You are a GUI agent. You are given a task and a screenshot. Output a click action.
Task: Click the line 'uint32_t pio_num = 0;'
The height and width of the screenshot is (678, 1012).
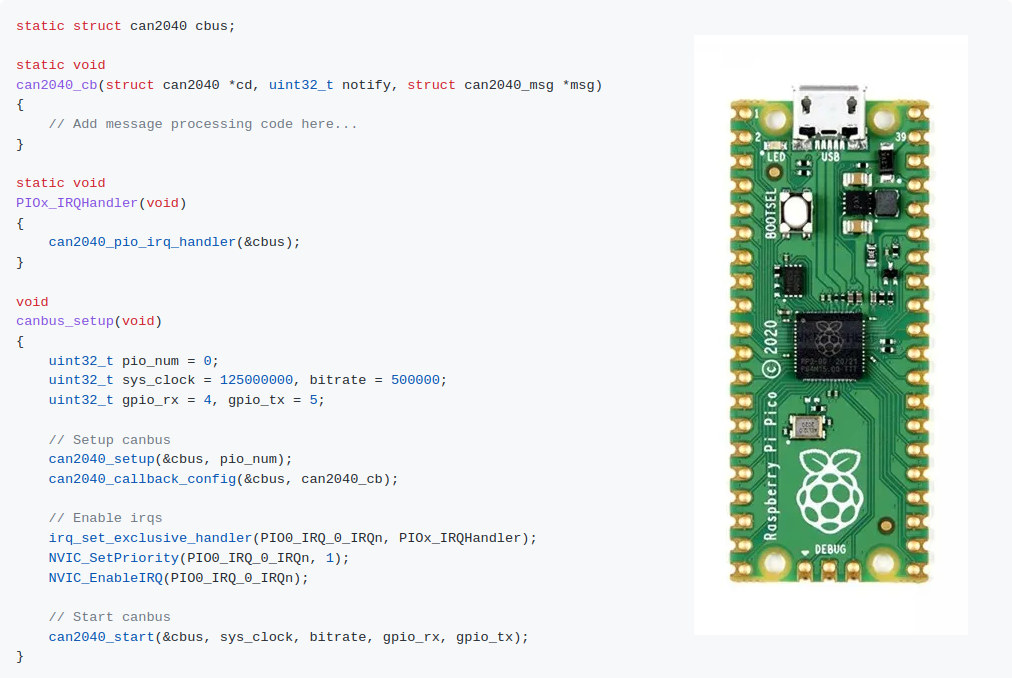click(x=134, y=361)
